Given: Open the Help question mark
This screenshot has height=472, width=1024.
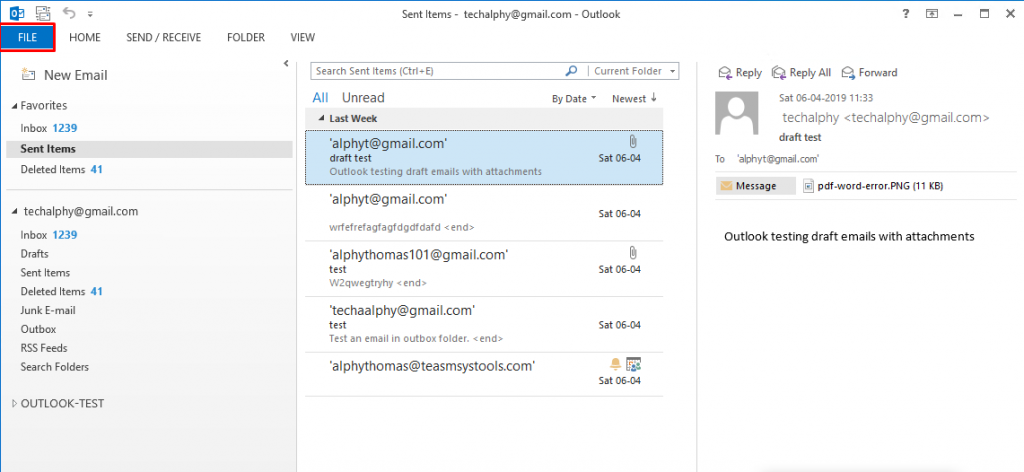Looking at the screenshot, I should pos(906,13).
